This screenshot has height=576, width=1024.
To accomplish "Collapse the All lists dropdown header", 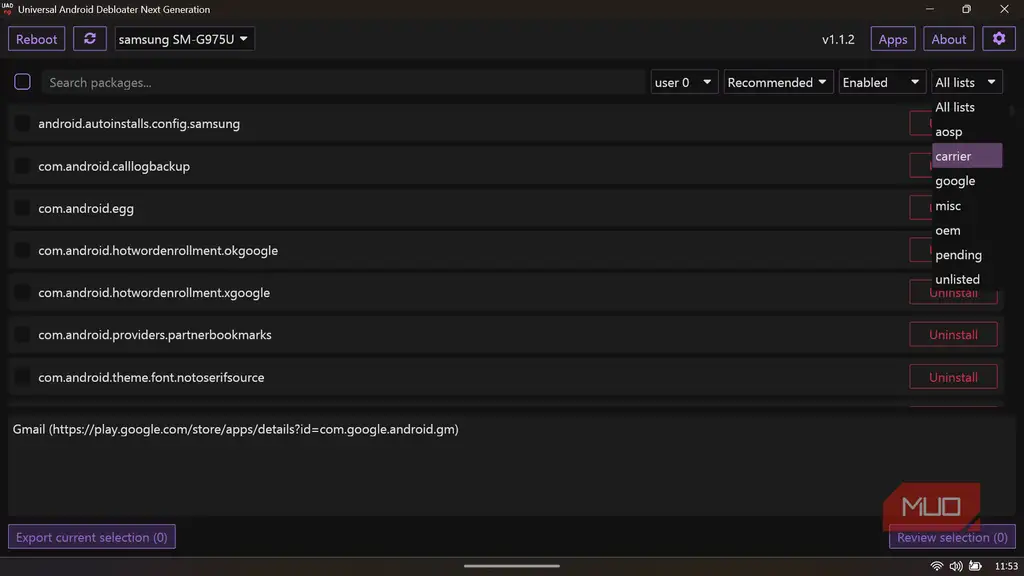I will pyautogui.click(x=967, y=82).
